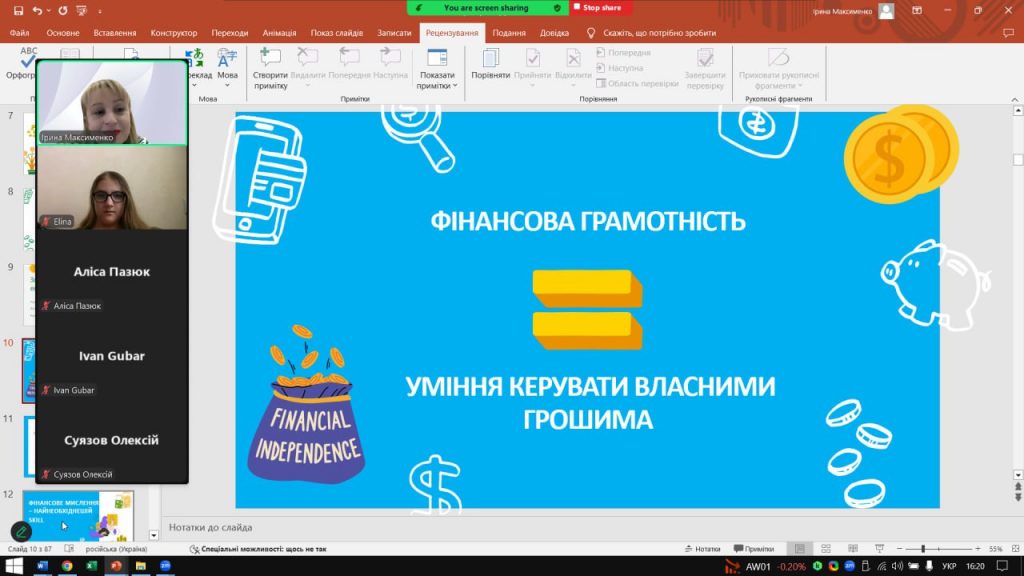Click the Chrome icon in the taskbar
Viewport: 1024px width, 576px height.
67,566
